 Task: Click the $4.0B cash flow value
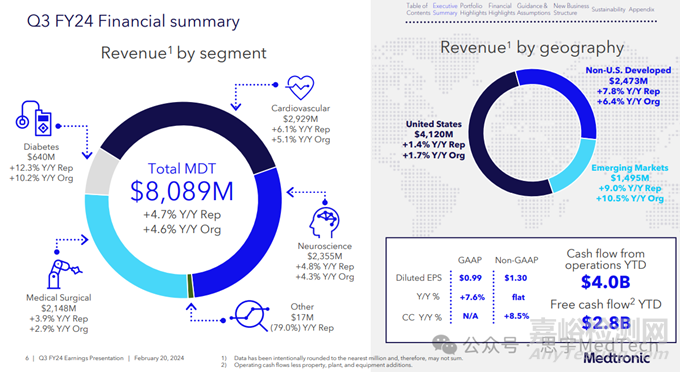605,282
